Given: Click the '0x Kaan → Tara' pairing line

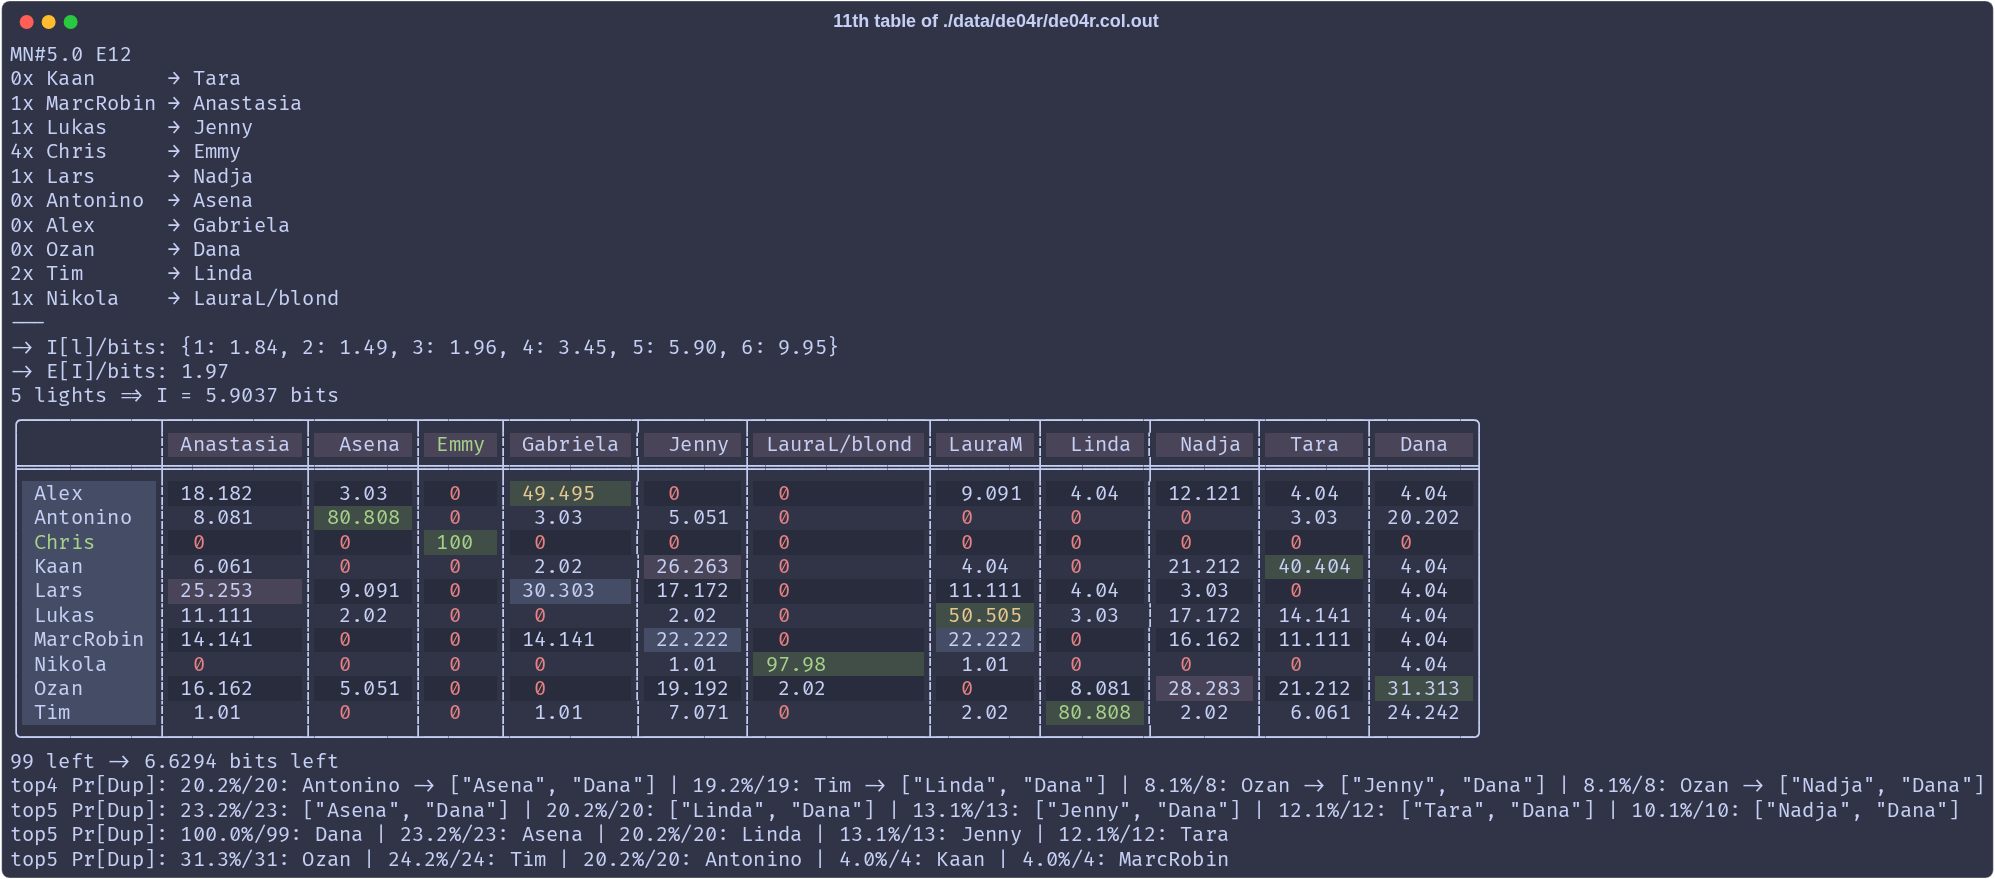Looking at the screenshot, I should 126,78.
